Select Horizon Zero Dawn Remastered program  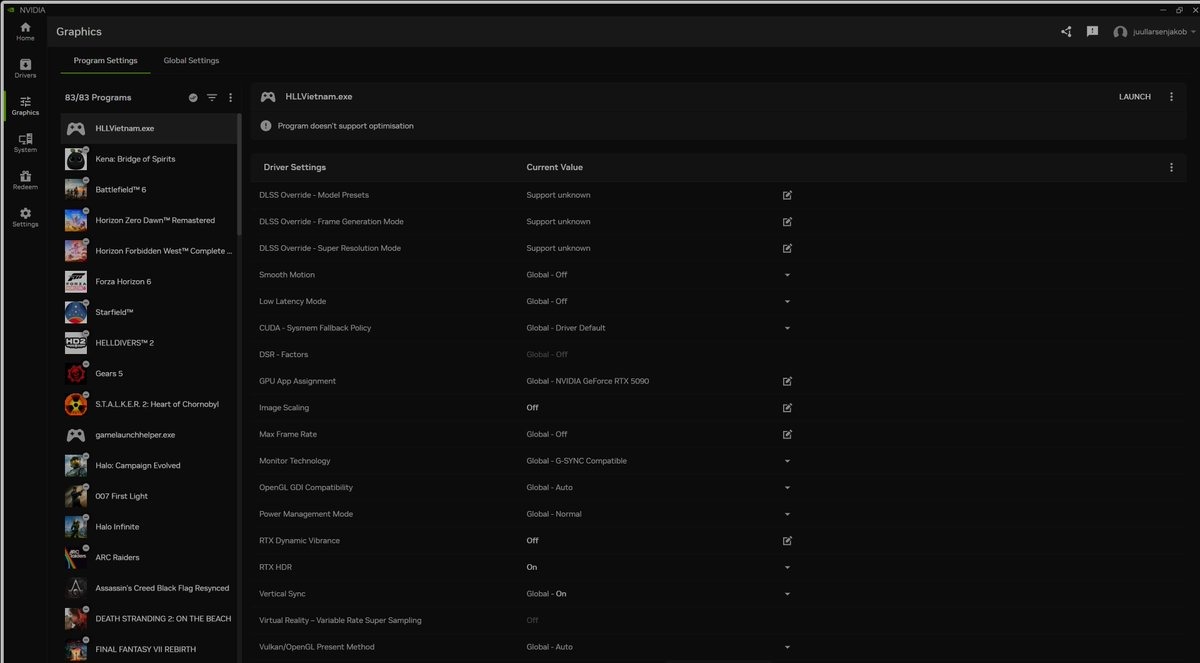[148, 220]
